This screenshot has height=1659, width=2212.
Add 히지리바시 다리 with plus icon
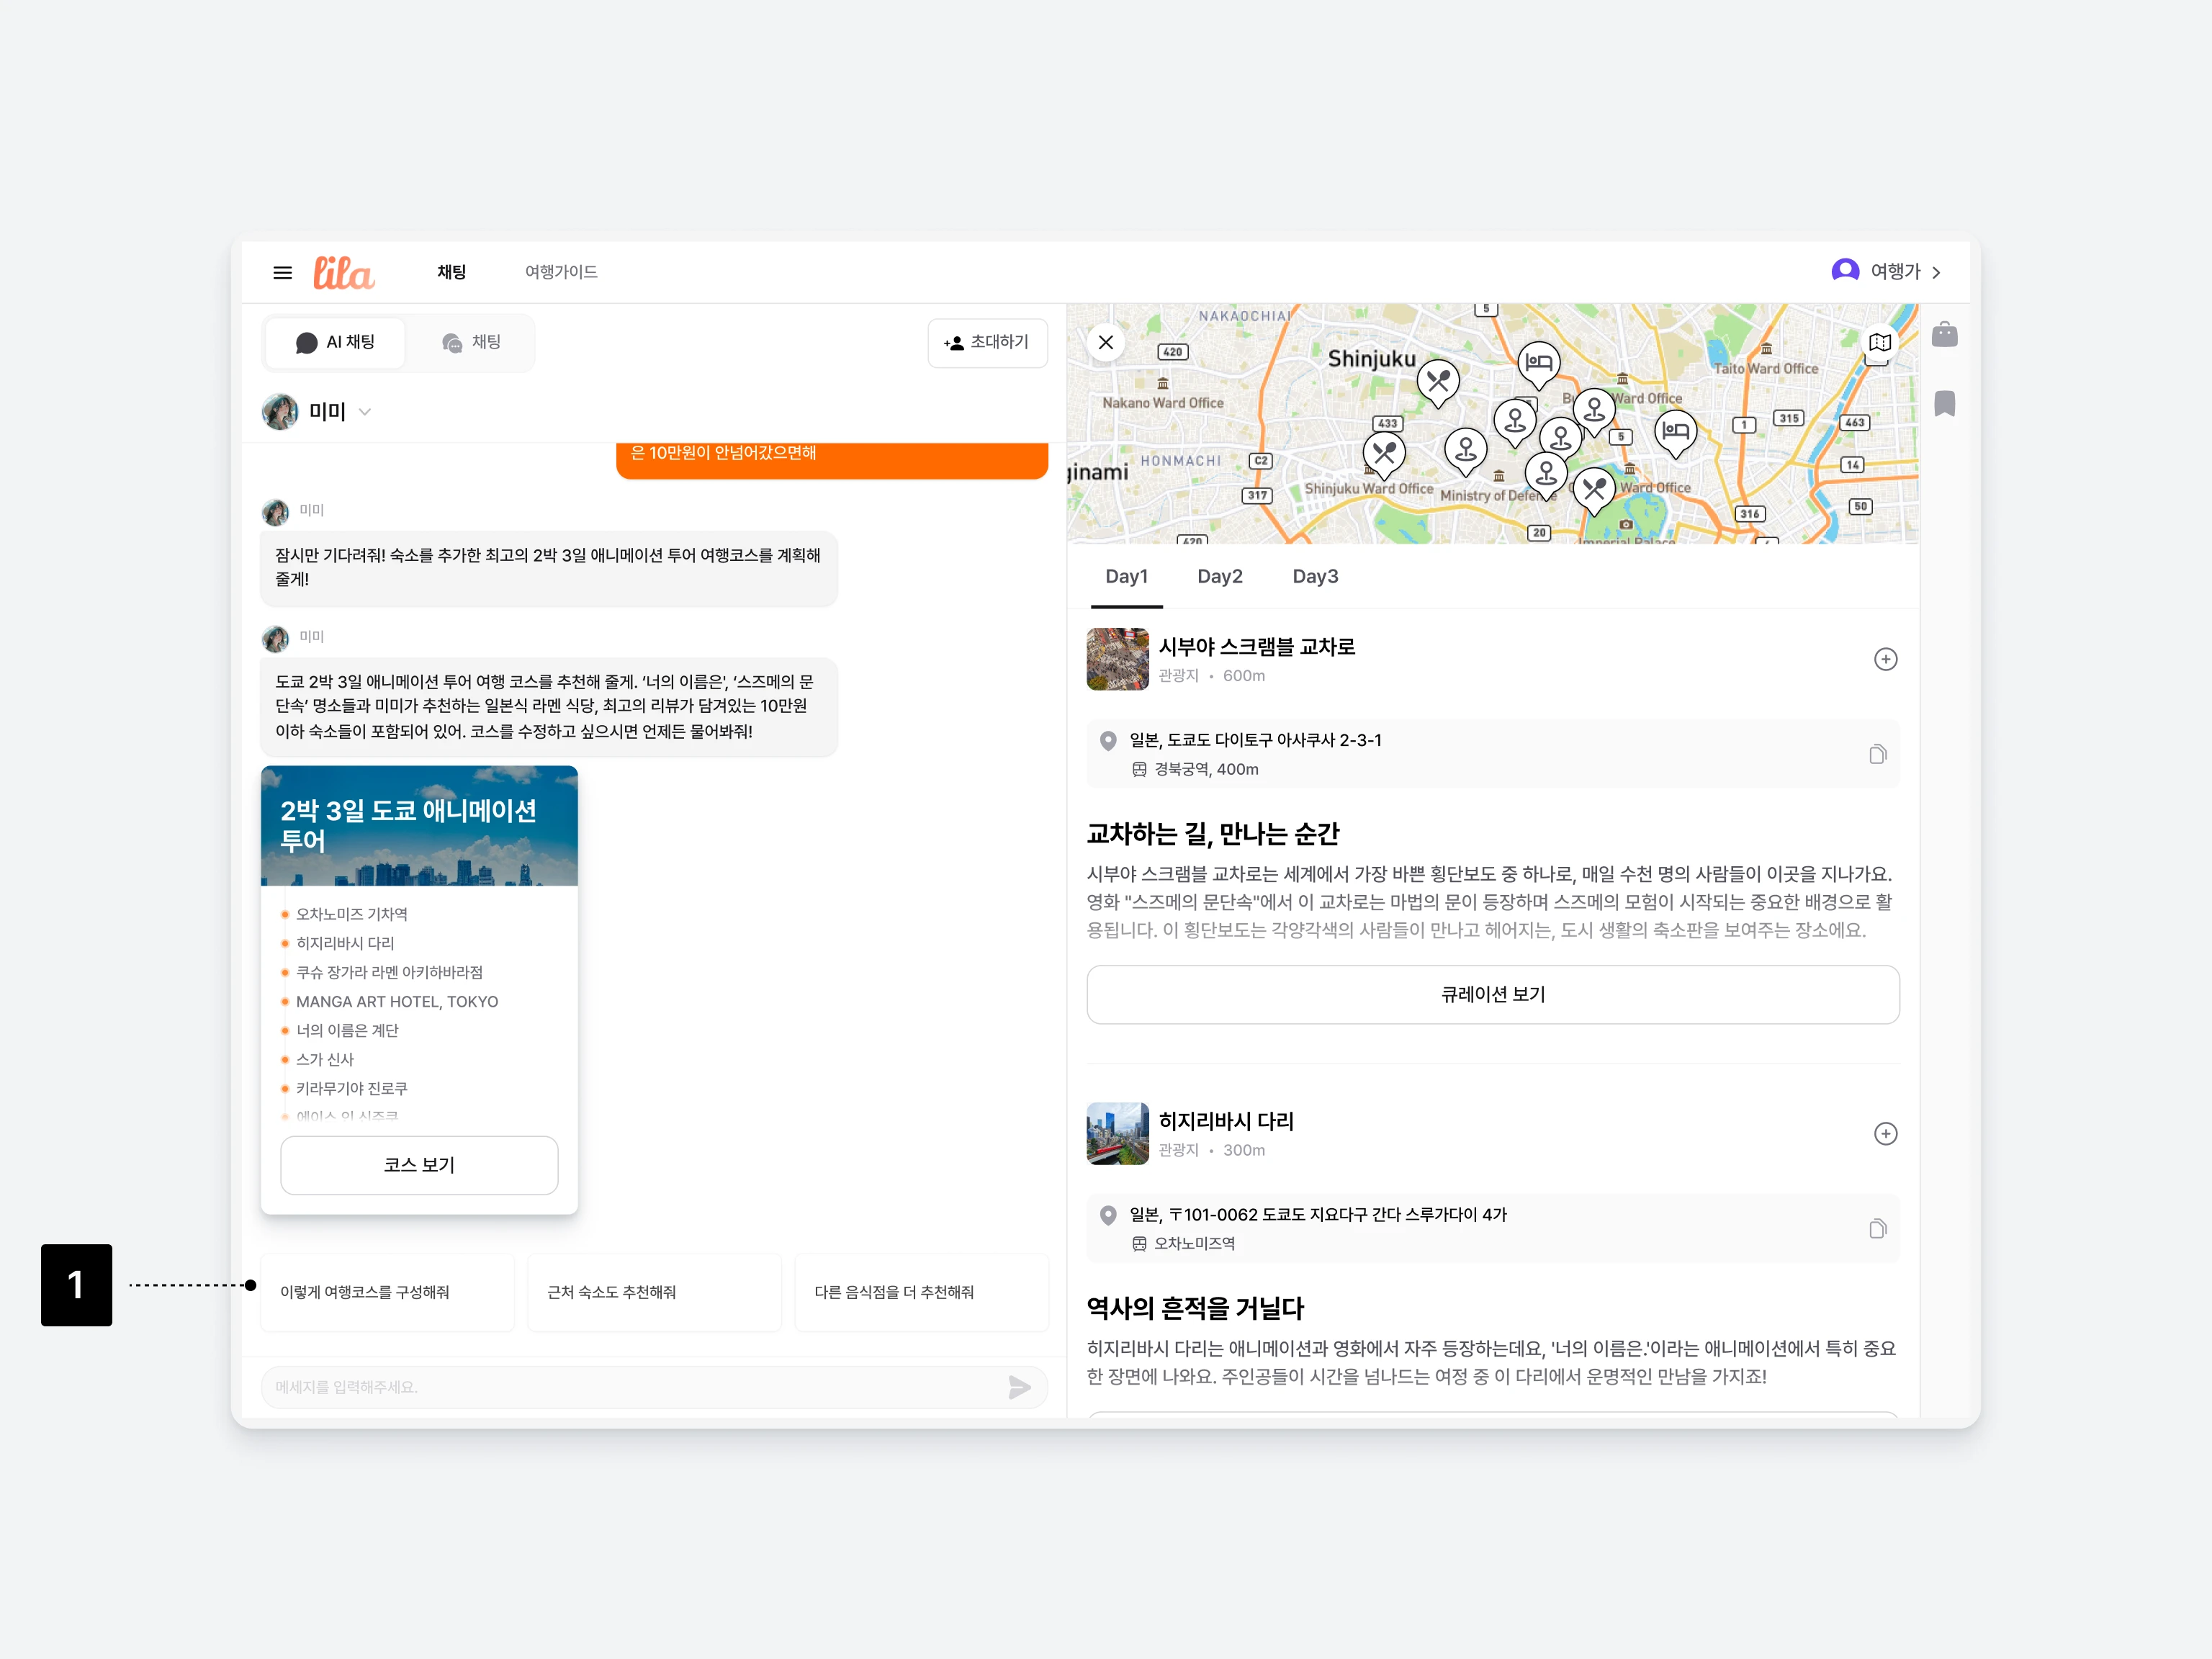click(1885, 1133)
